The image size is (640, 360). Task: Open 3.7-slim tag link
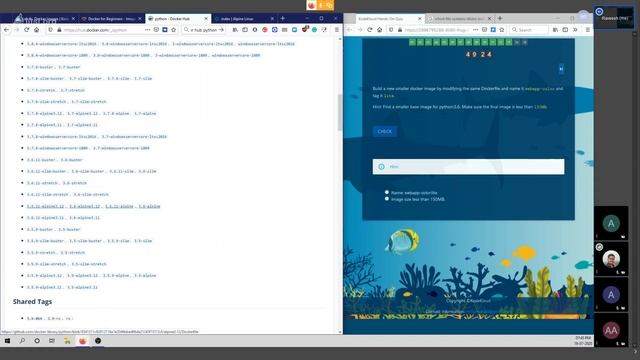tap(143, 78)
